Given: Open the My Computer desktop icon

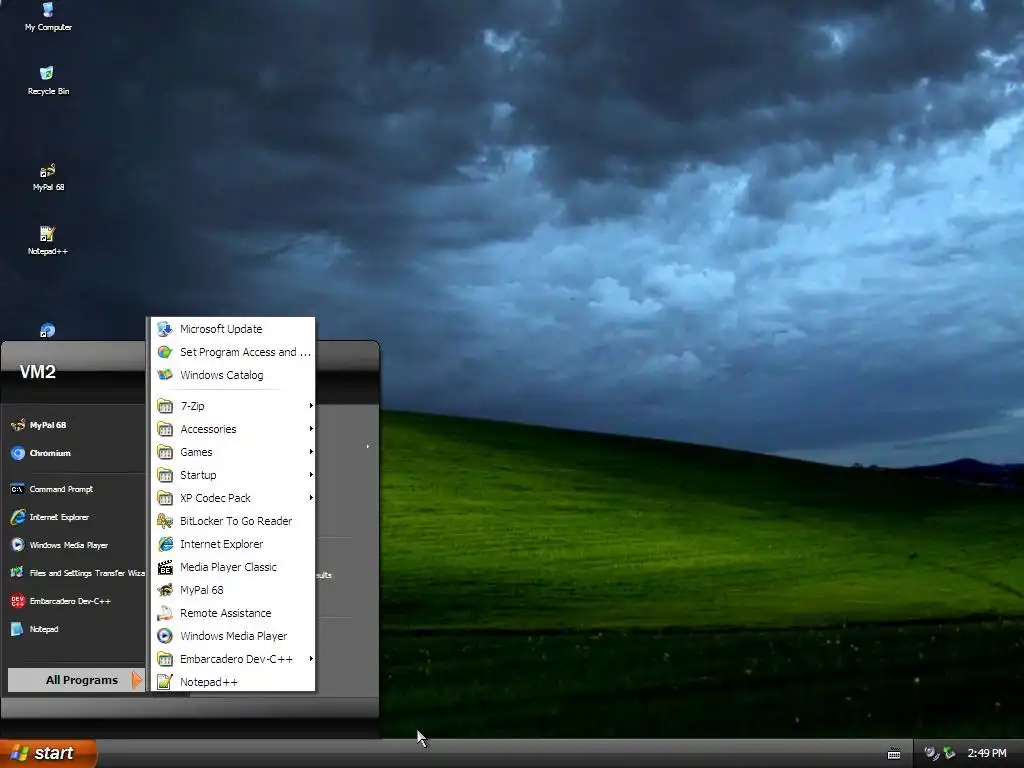Looking at the screenshot, I should [48, 16].
